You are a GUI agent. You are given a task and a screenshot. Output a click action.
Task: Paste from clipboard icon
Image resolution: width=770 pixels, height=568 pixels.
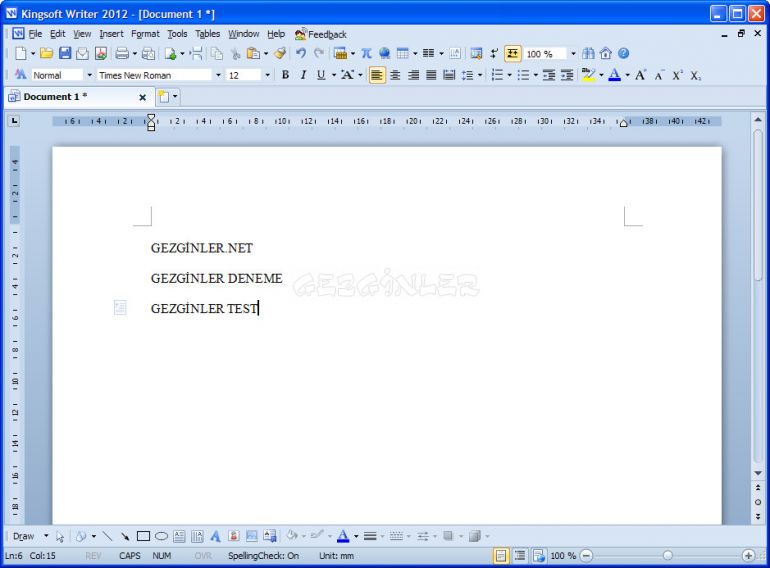pos(253,54)
